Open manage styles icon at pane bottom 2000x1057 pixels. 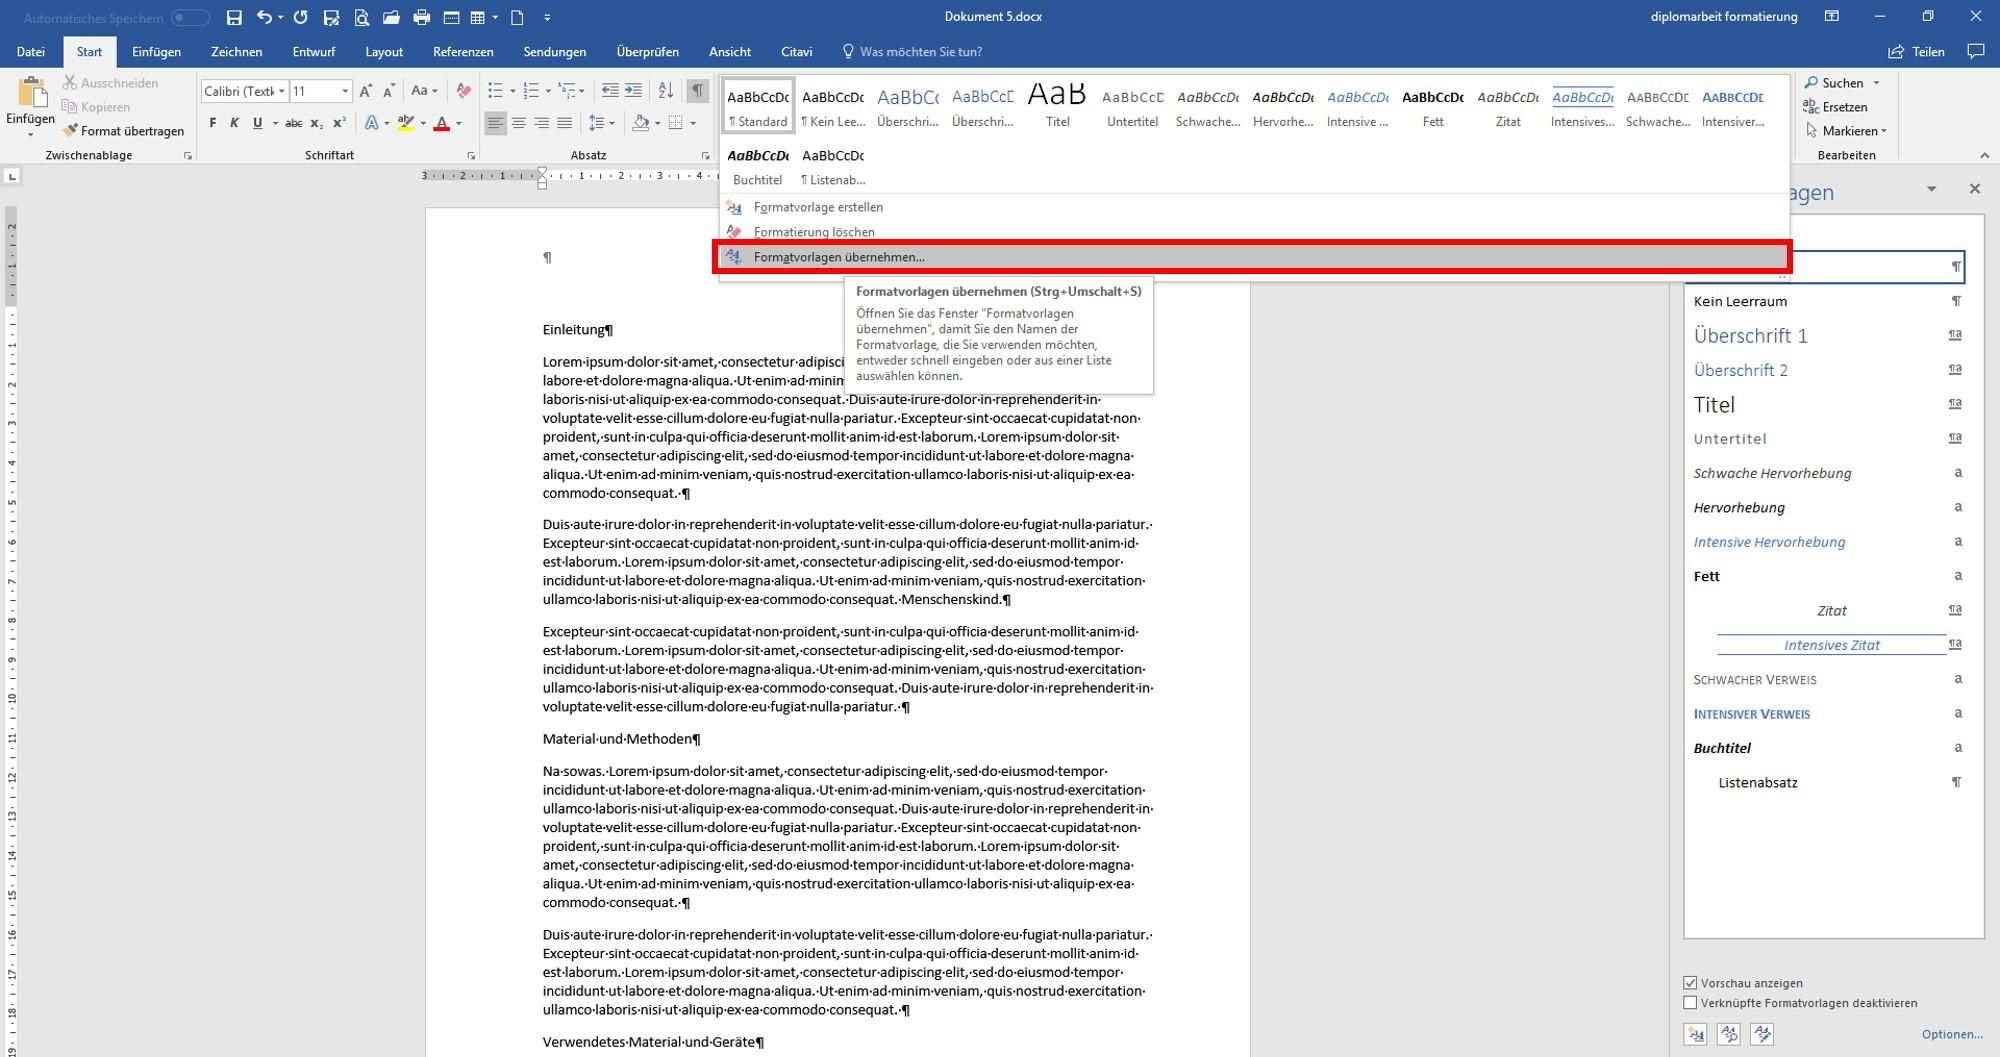(1762, 1034)
